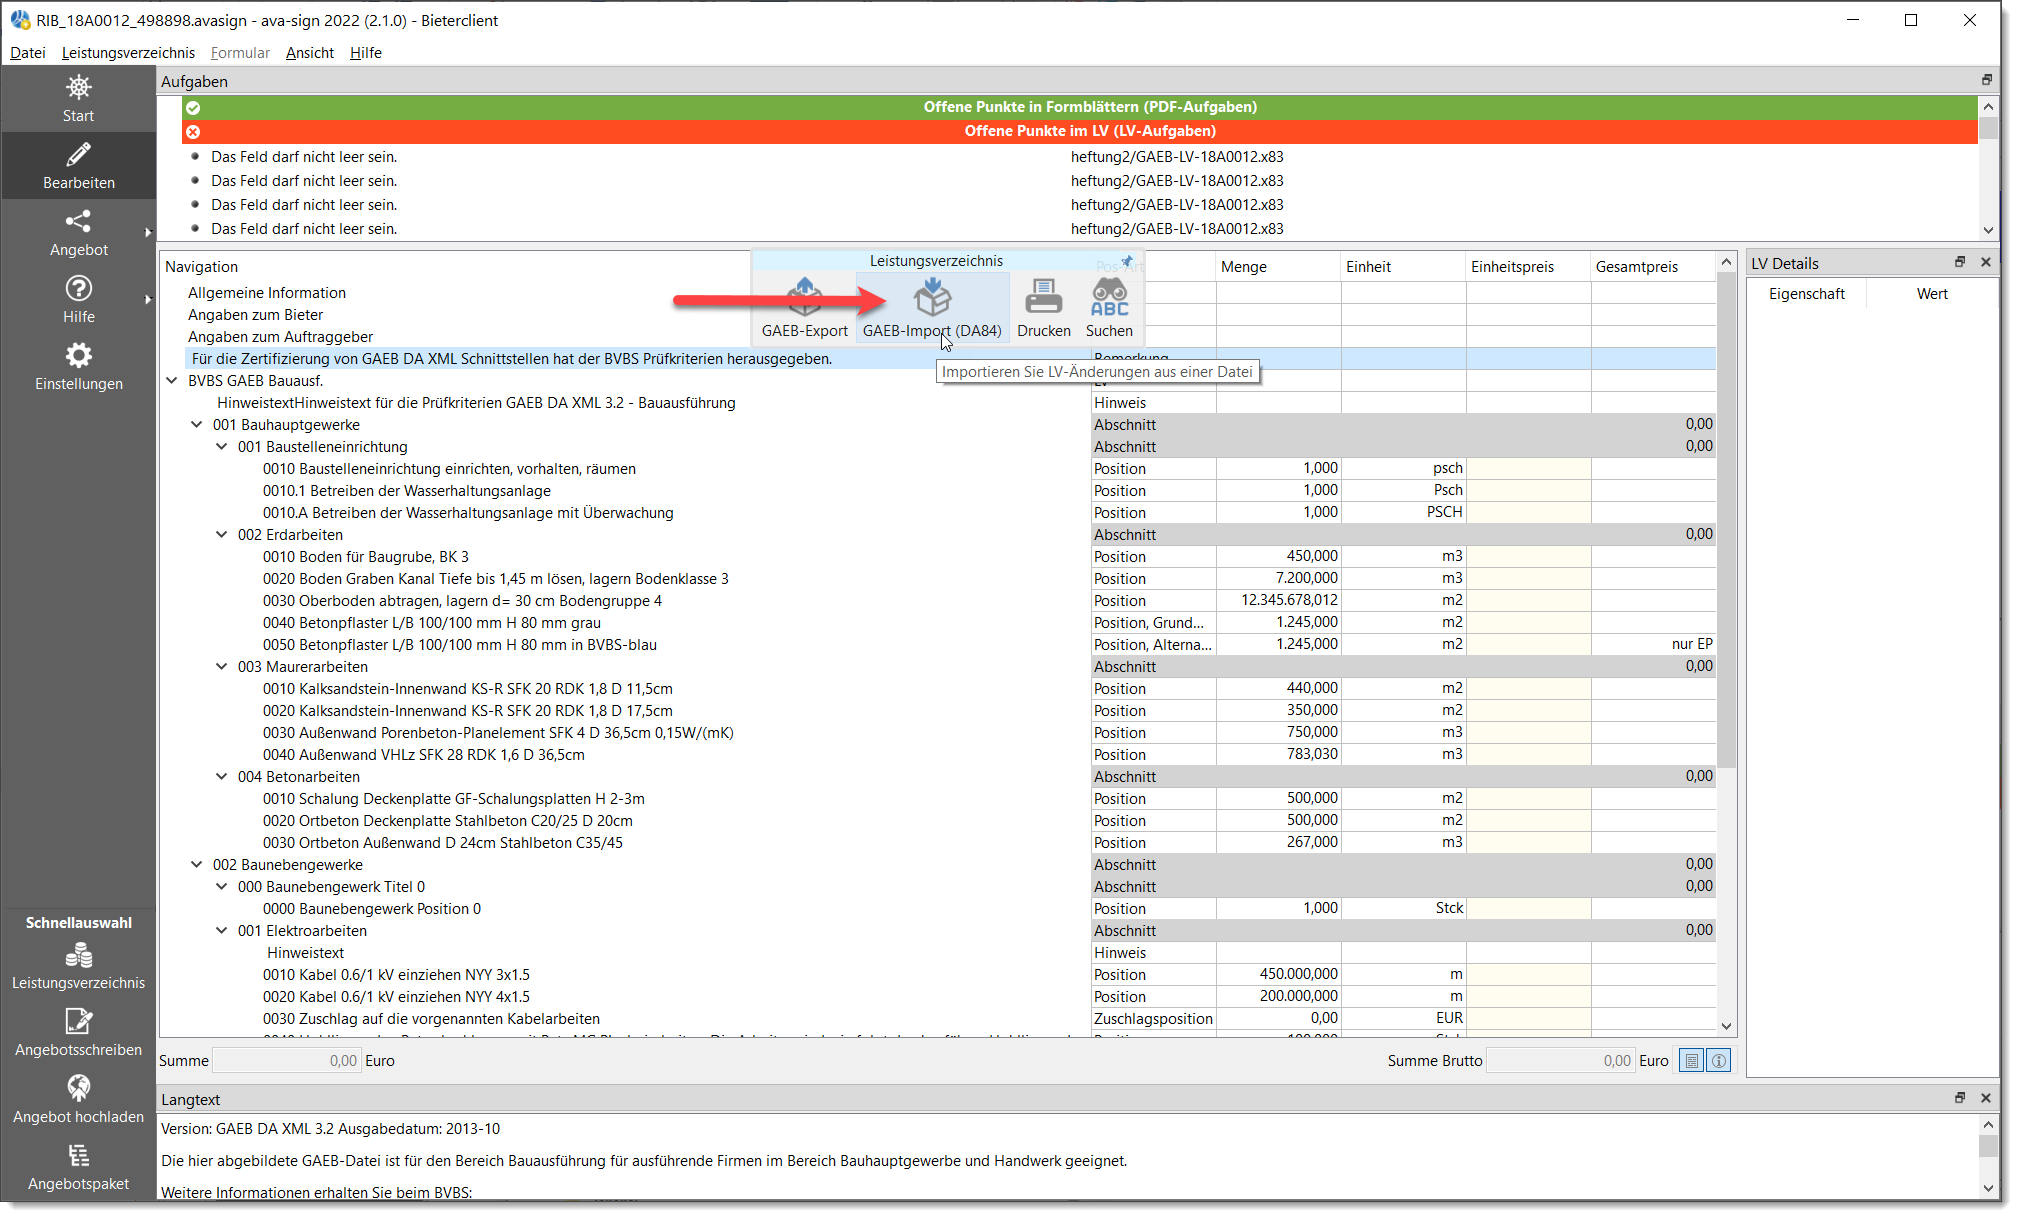
Task: Select Allgemeine Information in navigation
Action: pos(267,293)
